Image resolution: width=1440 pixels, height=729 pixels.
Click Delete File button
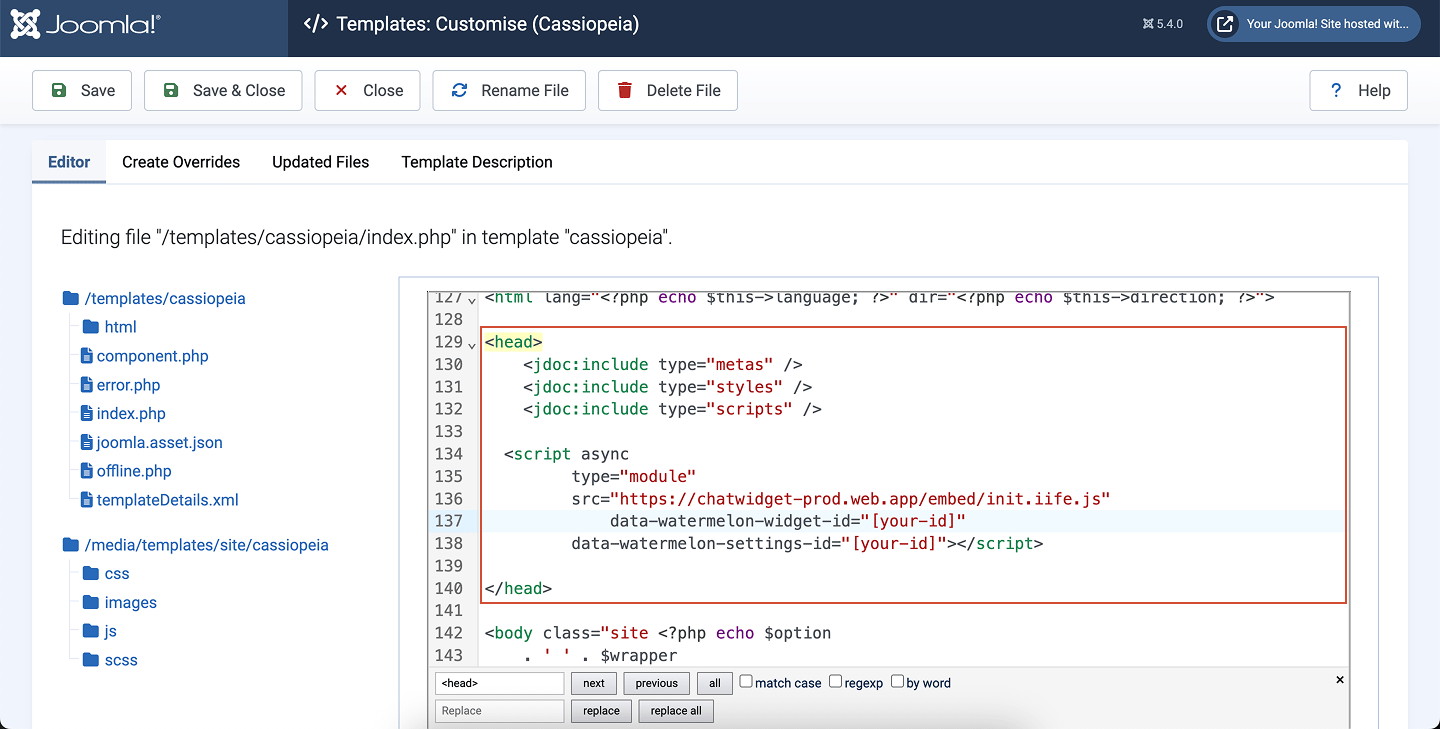click(668, 90)
